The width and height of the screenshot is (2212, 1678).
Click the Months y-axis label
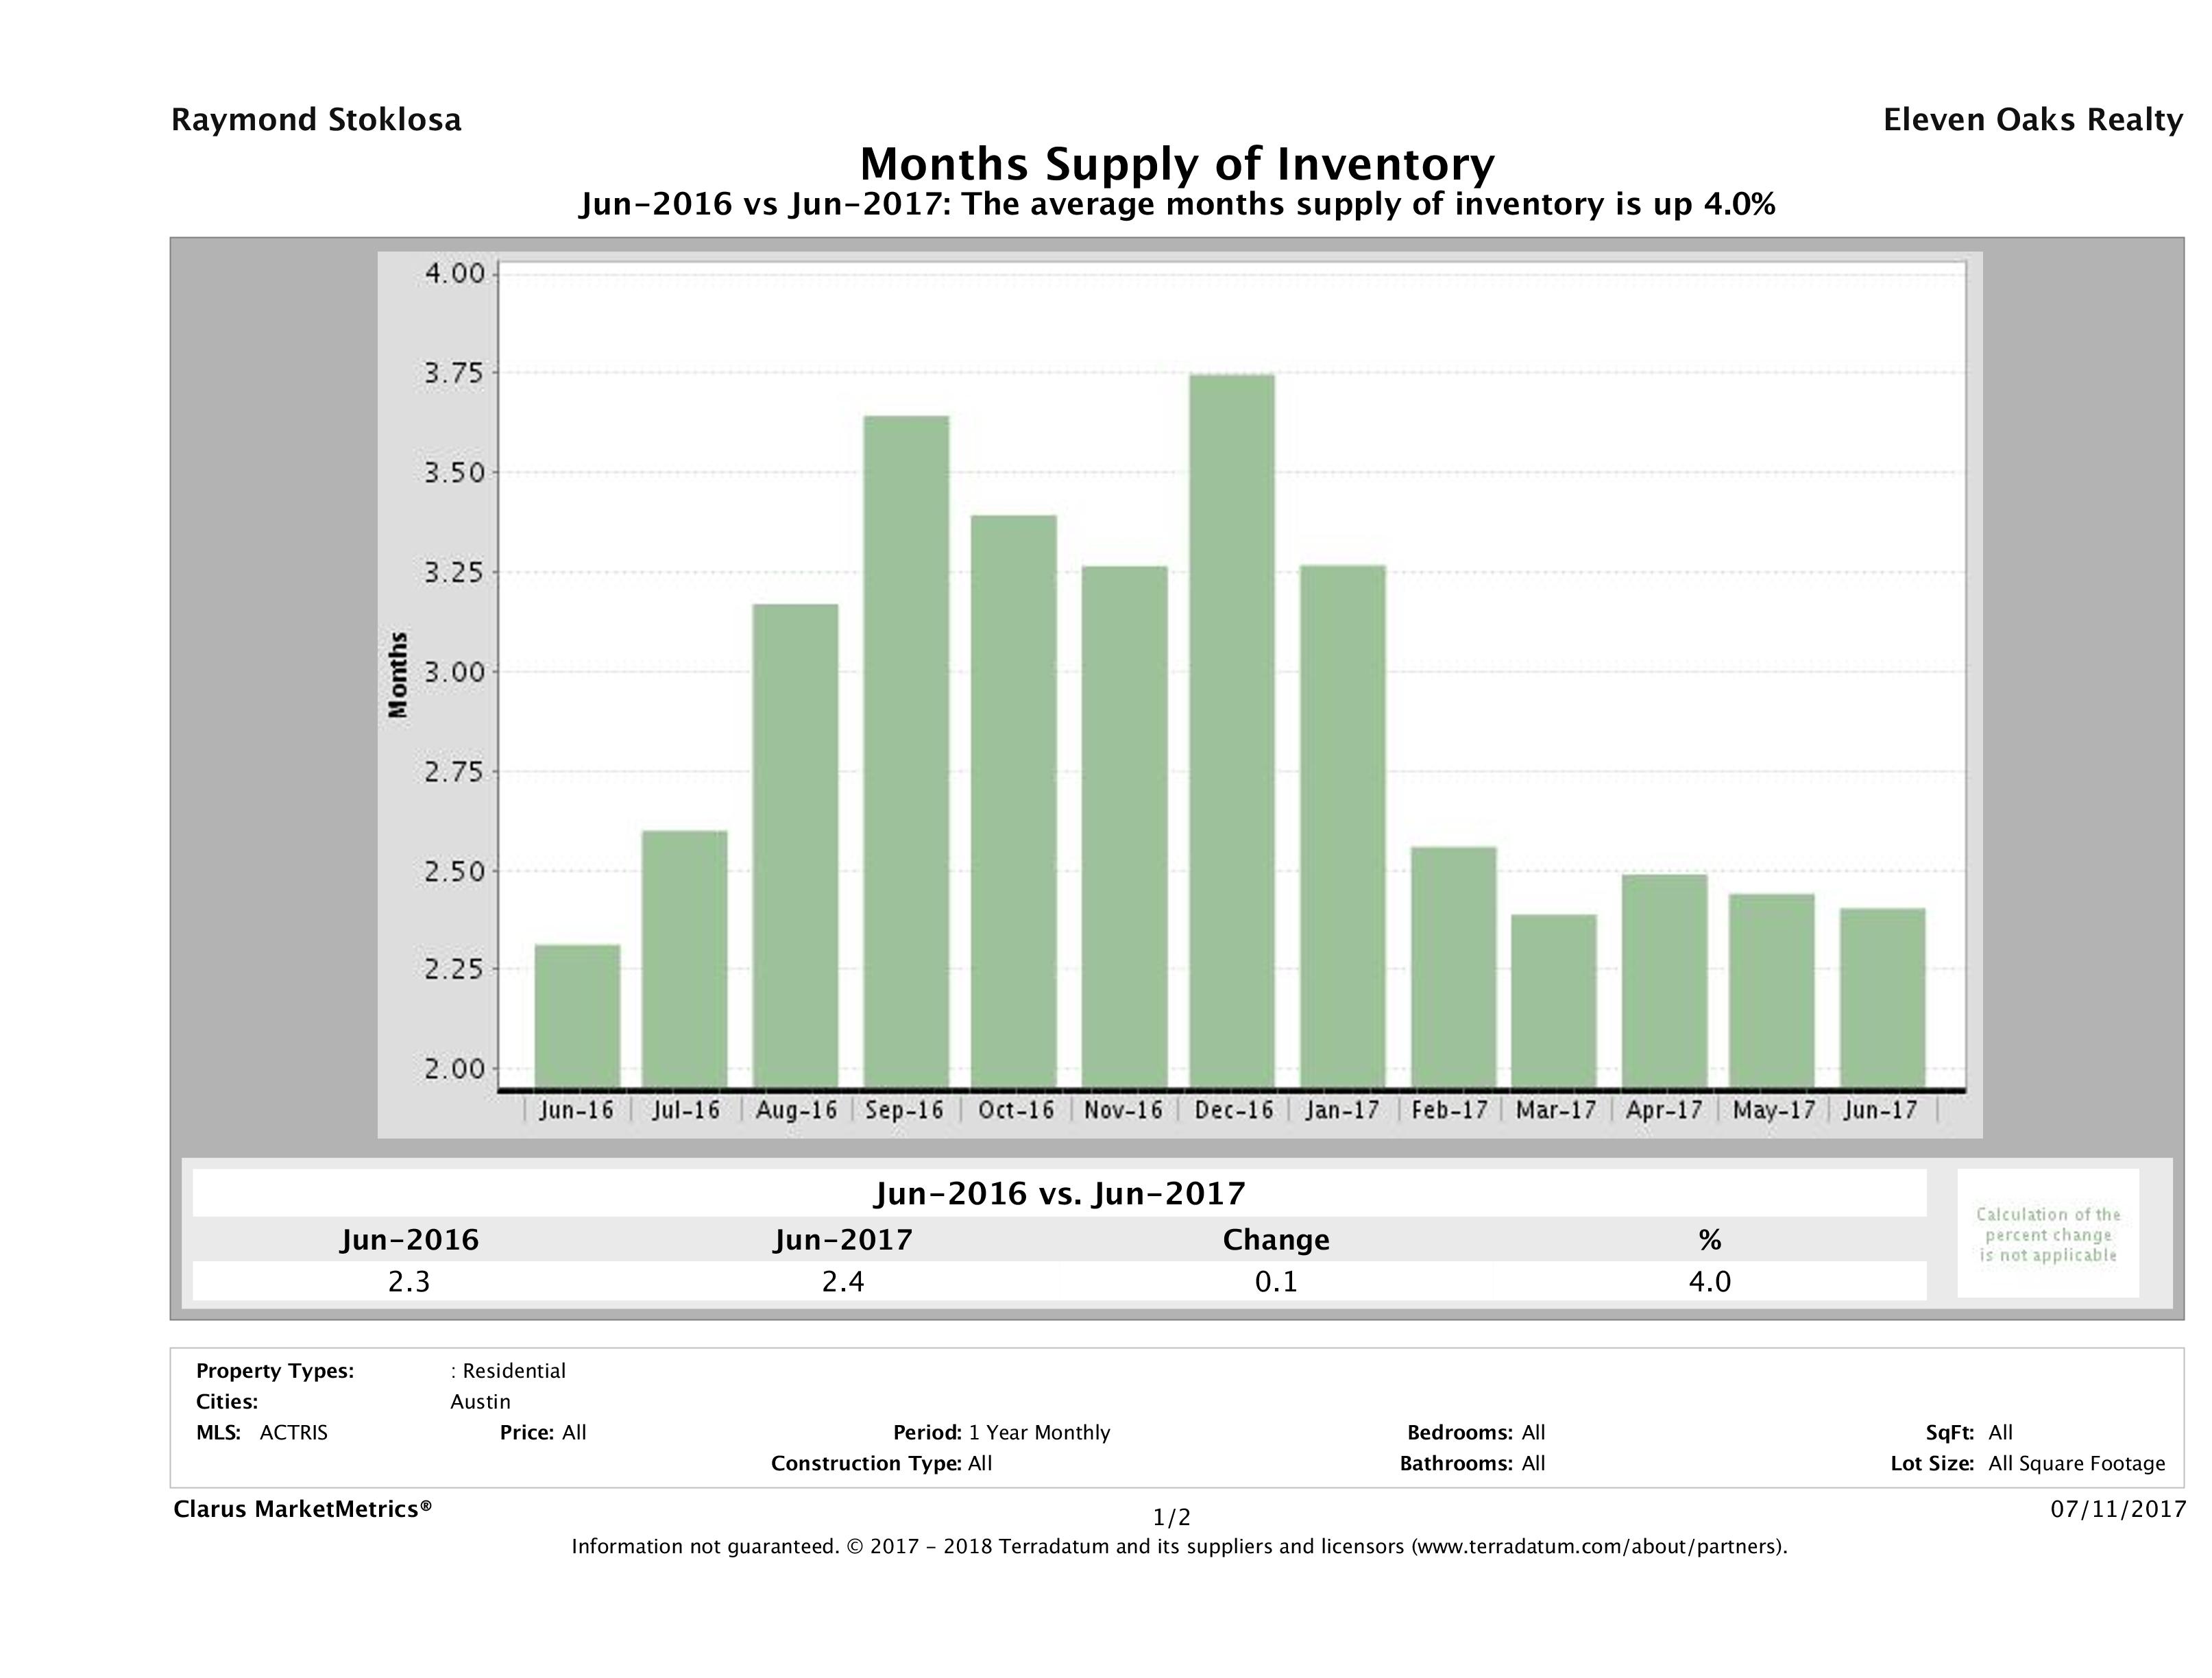[x=398, y=674]
